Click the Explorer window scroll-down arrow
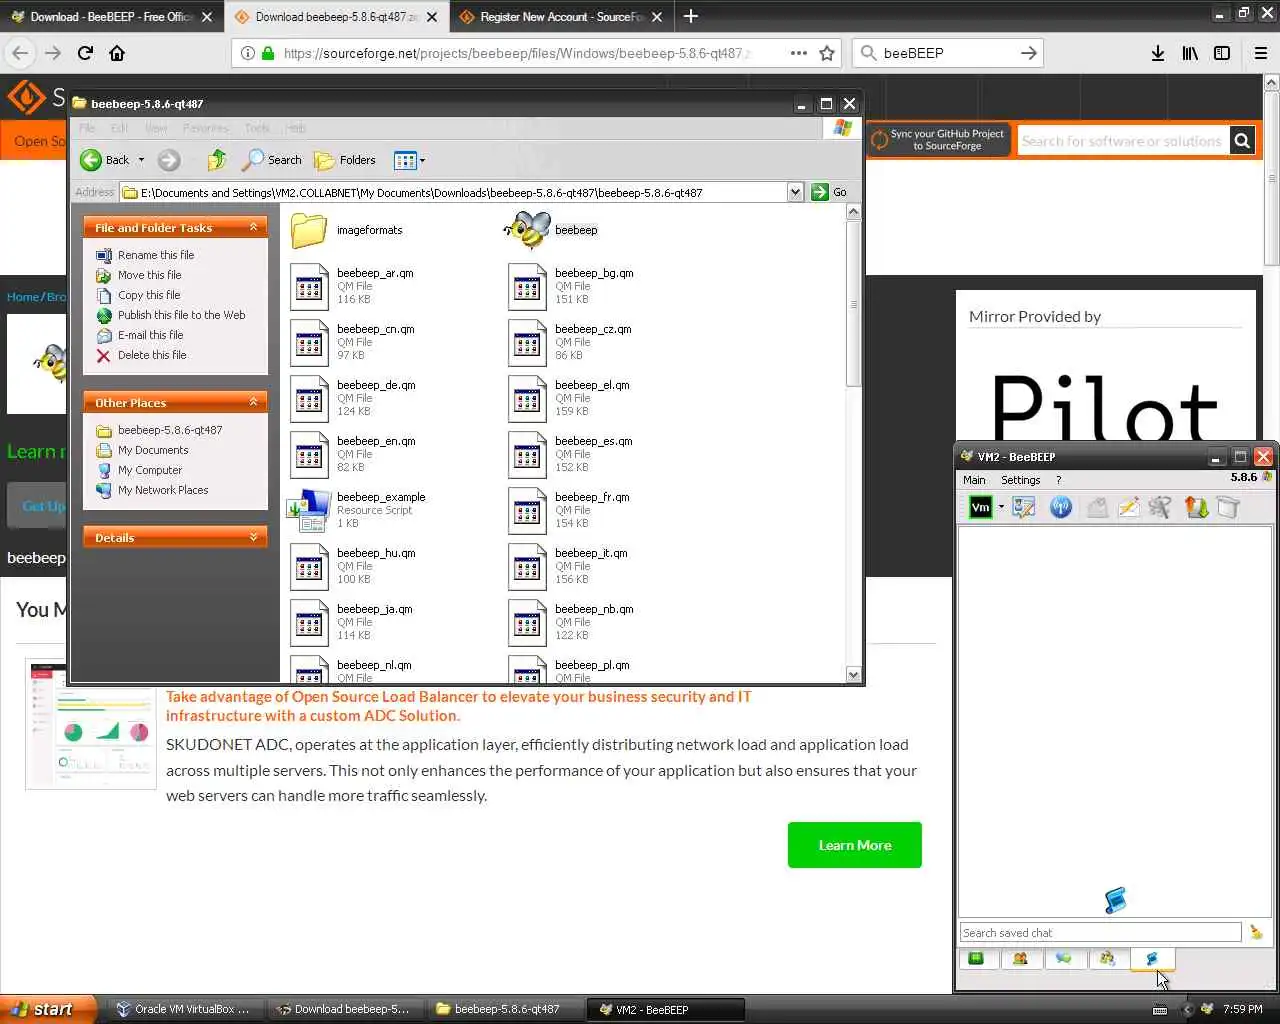This screenshot has height=1024, width=1280. (x=853, y=675)
